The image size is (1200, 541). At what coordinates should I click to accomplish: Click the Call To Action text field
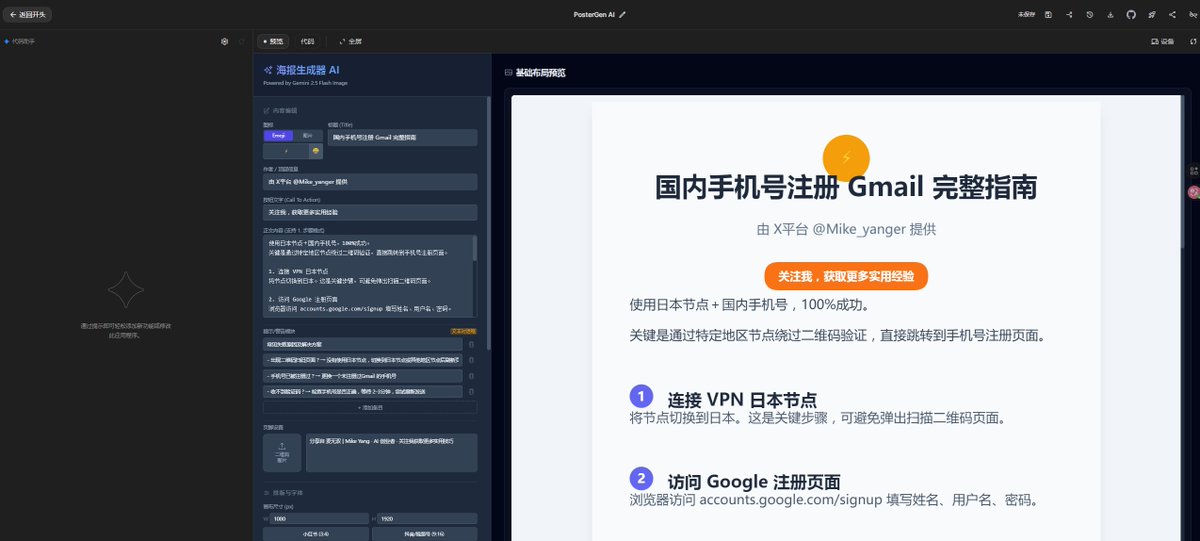point(370,212)
